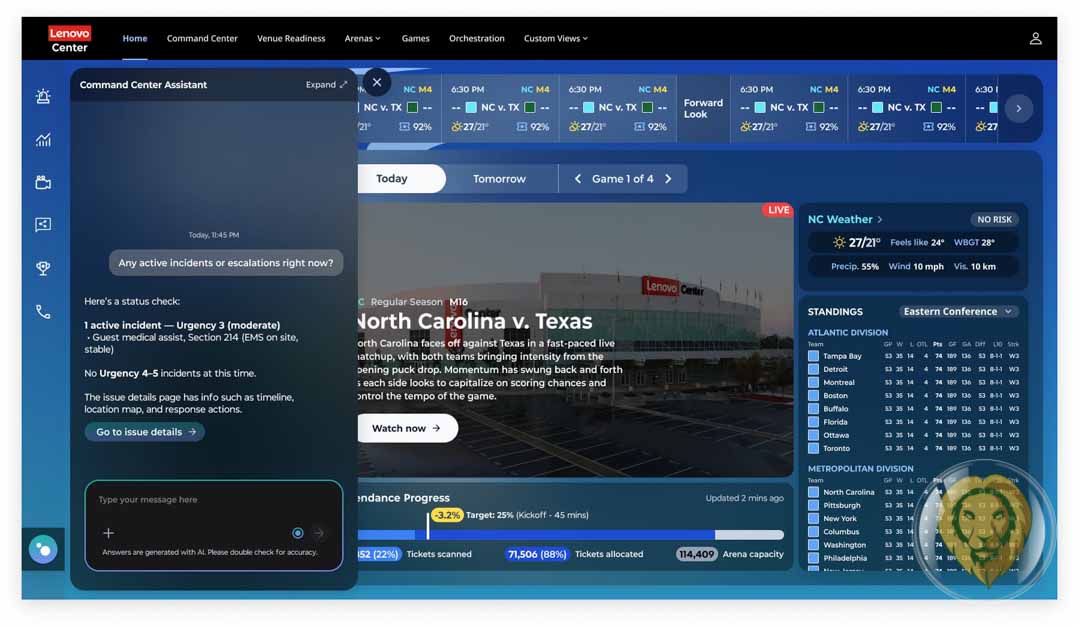
Task: Click the 'Today, 11:45 PM' timestamp
Action: tap(213, 235)
